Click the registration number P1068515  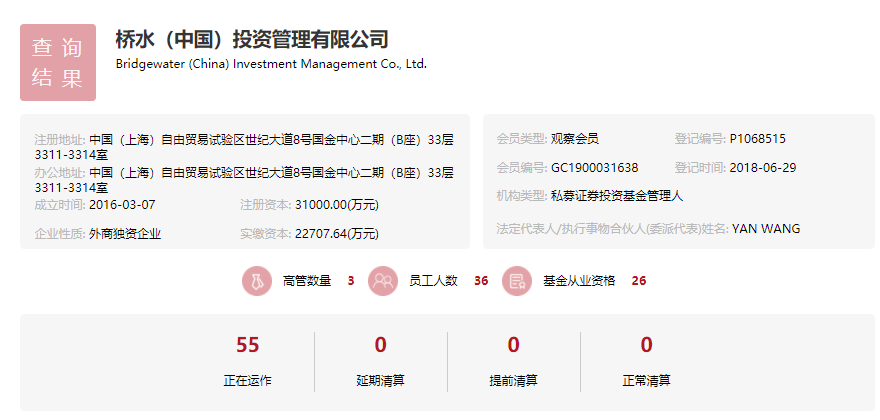[757, 139]
